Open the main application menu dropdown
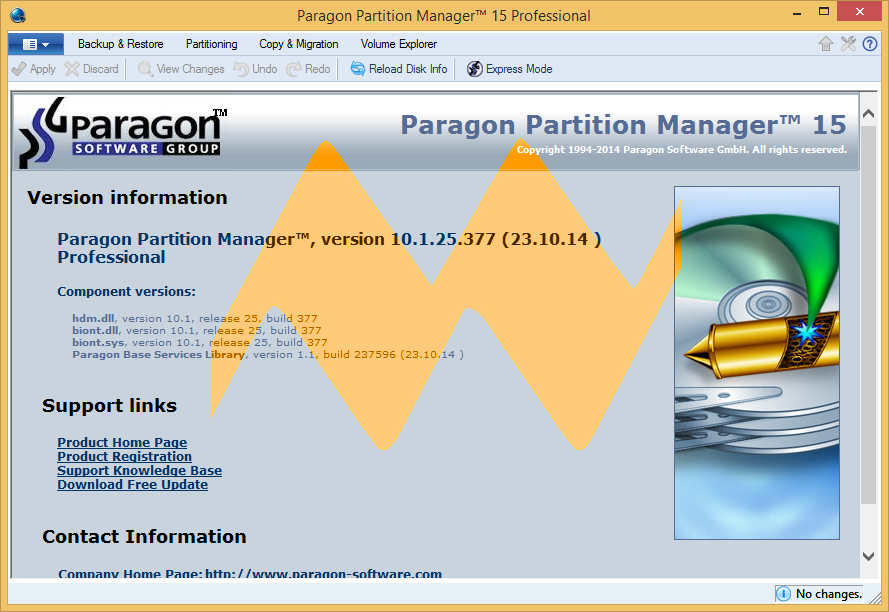 pyautogui.click(x=36, y=44)
